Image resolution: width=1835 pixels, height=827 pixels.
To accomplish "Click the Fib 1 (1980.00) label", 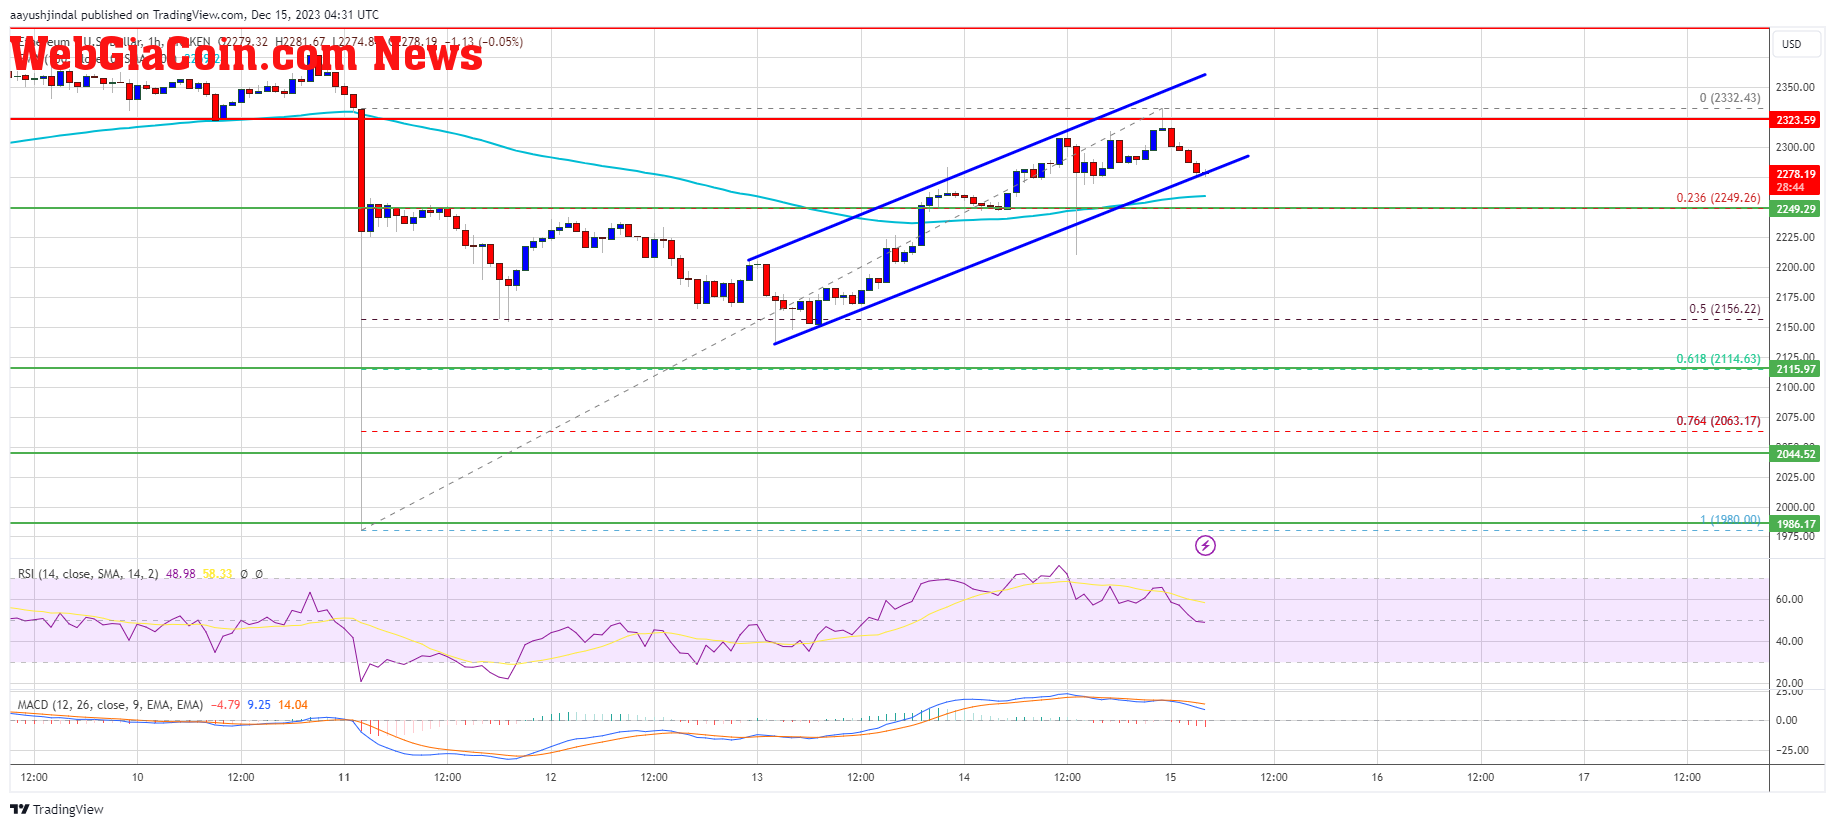I will pos(1730,520).
